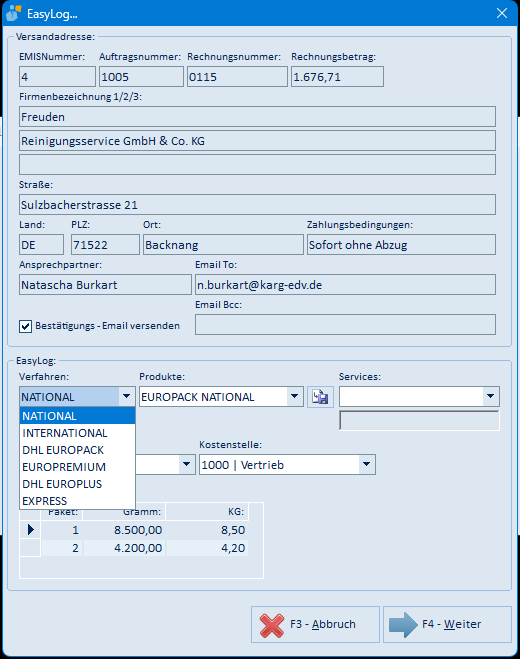Click the Email To field with n.burkart address
Image resolution: width=520 pixels, height=659 pixels.
(345, 285)
